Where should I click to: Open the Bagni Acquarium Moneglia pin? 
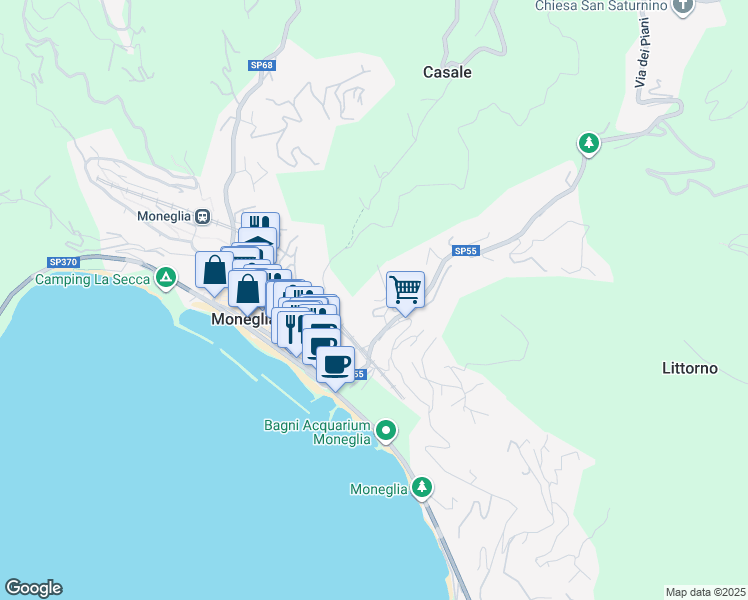pos(386,431)
